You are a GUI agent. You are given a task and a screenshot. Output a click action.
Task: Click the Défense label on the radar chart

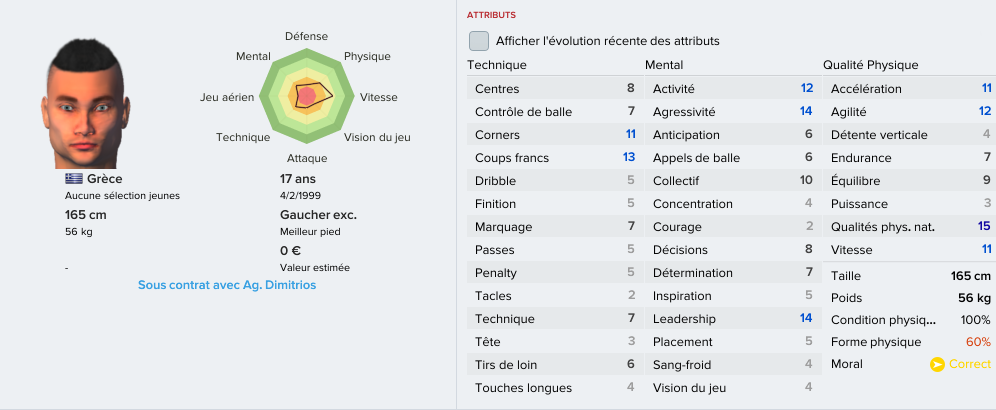click(x=306, y=36)
